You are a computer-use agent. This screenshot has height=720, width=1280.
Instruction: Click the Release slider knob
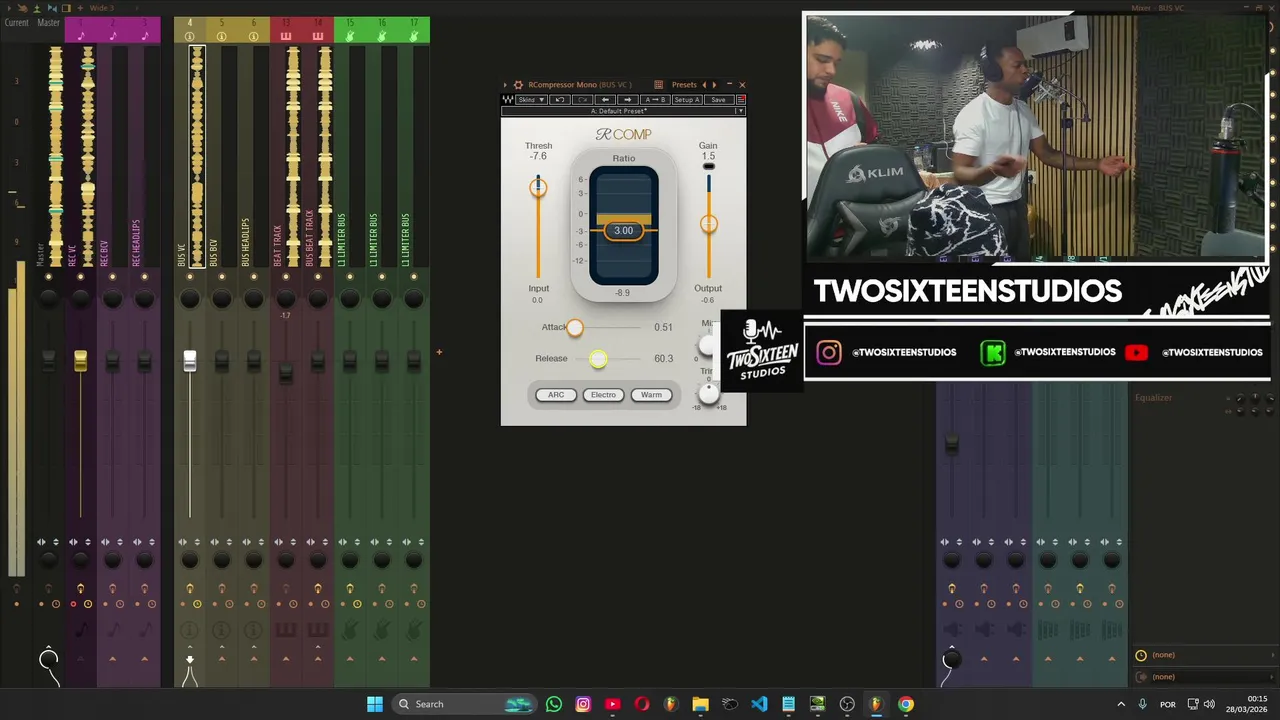tap(598, 359)
